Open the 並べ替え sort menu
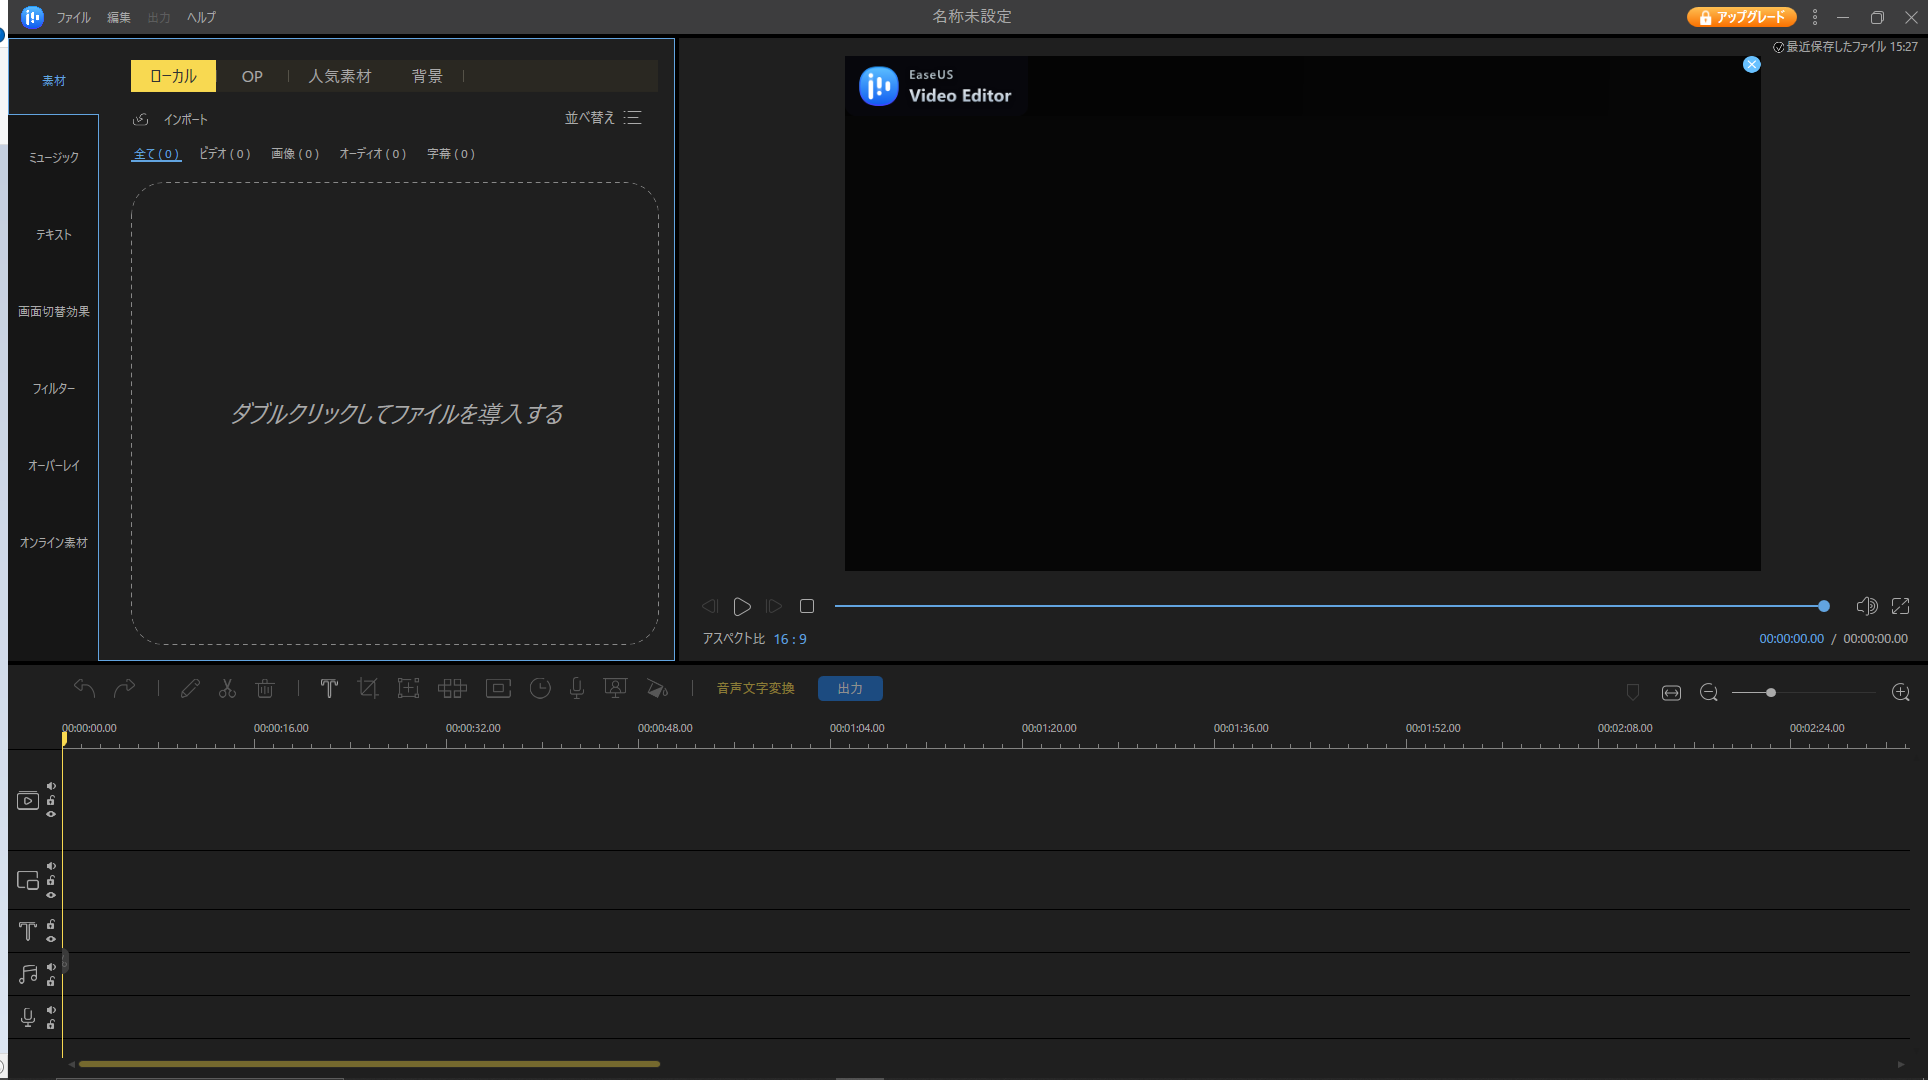Screen dimensions: 1928x1080 [603, 118]
